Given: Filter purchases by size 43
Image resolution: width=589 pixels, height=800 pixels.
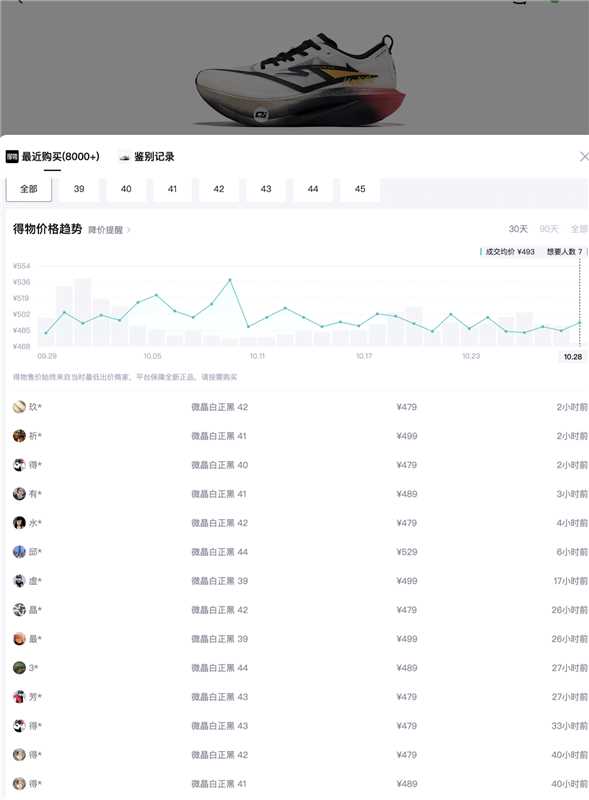Looking at the screenshot, I should (x=266, y=189).
